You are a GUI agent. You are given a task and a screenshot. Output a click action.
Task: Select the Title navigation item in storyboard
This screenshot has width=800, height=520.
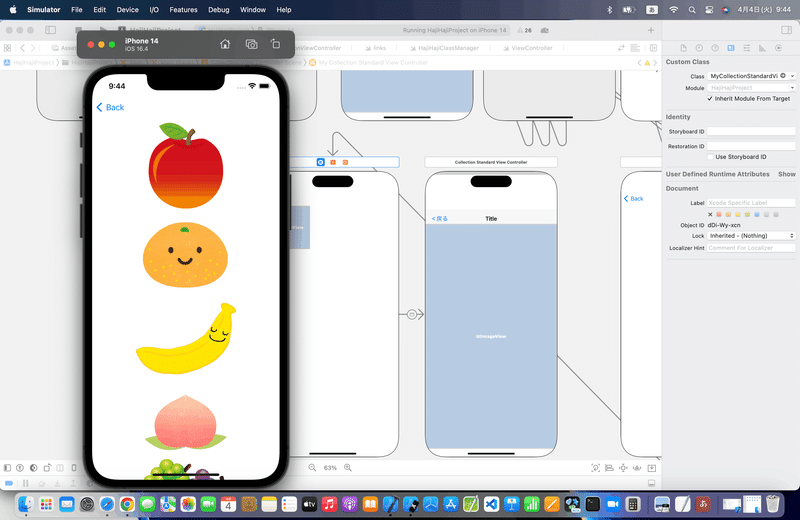(x=491, y=218)
